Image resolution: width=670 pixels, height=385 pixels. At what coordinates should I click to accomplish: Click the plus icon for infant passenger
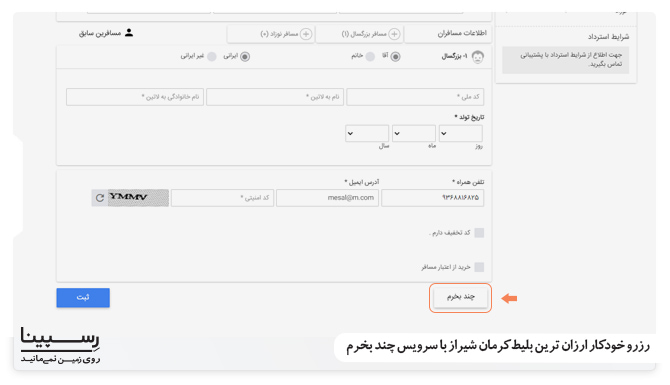click(x=306, y=34)
